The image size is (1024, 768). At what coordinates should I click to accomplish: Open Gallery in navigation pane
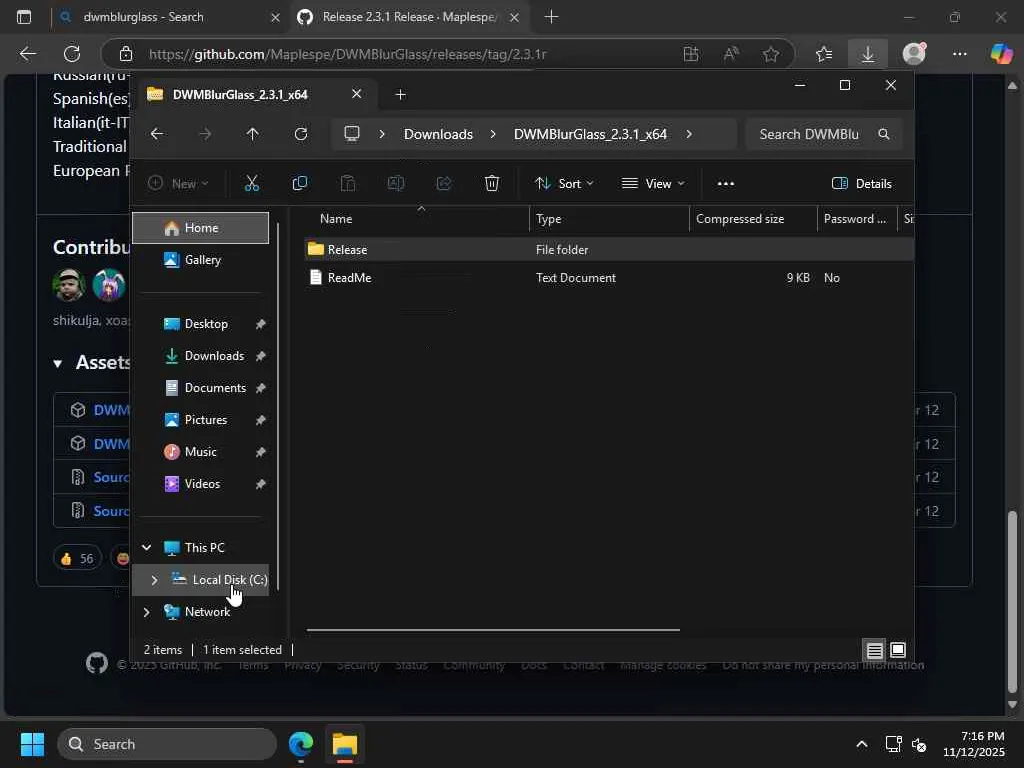click(x=200, y=260)
